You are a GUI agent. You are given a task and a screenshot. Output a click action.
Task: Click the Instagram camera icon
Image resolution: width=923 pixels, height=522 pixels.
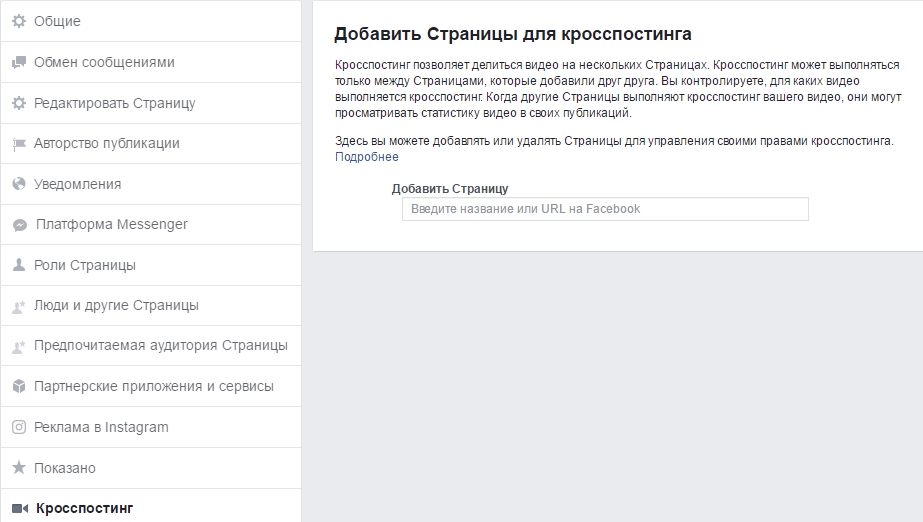point(18,427)
